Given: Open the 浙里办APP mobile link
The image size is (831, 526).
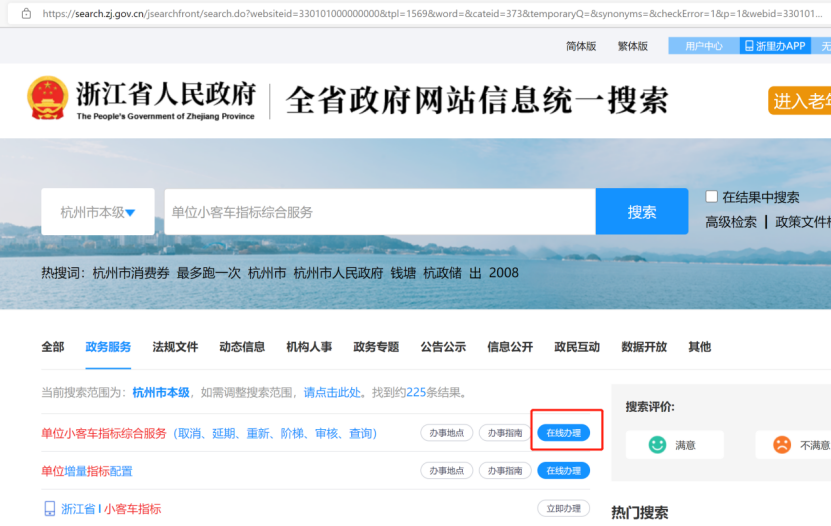Looking at the screenshot, I should click(x=775, y=46).
